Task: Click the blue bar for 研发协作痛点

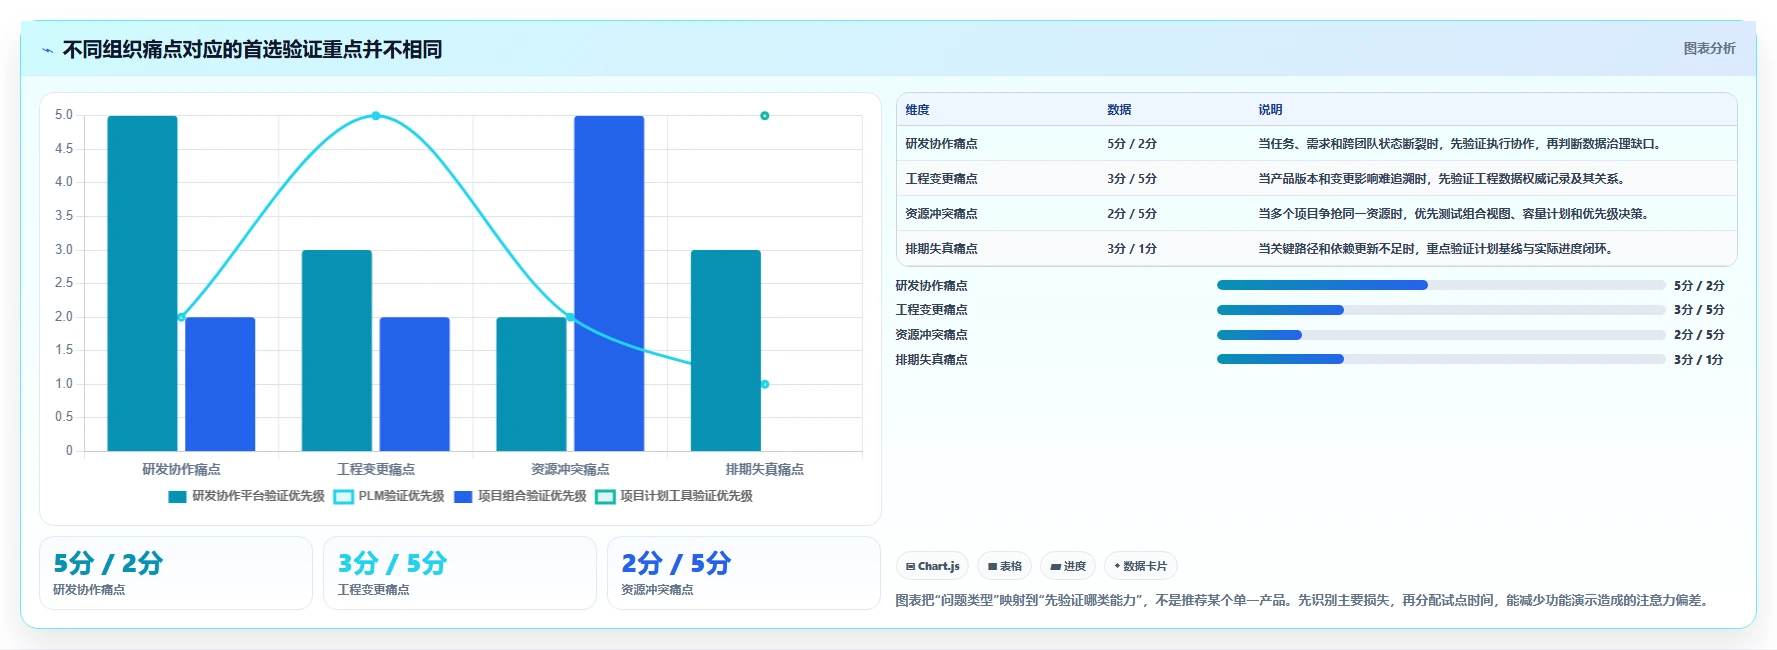Action: (x=220, y=384)
